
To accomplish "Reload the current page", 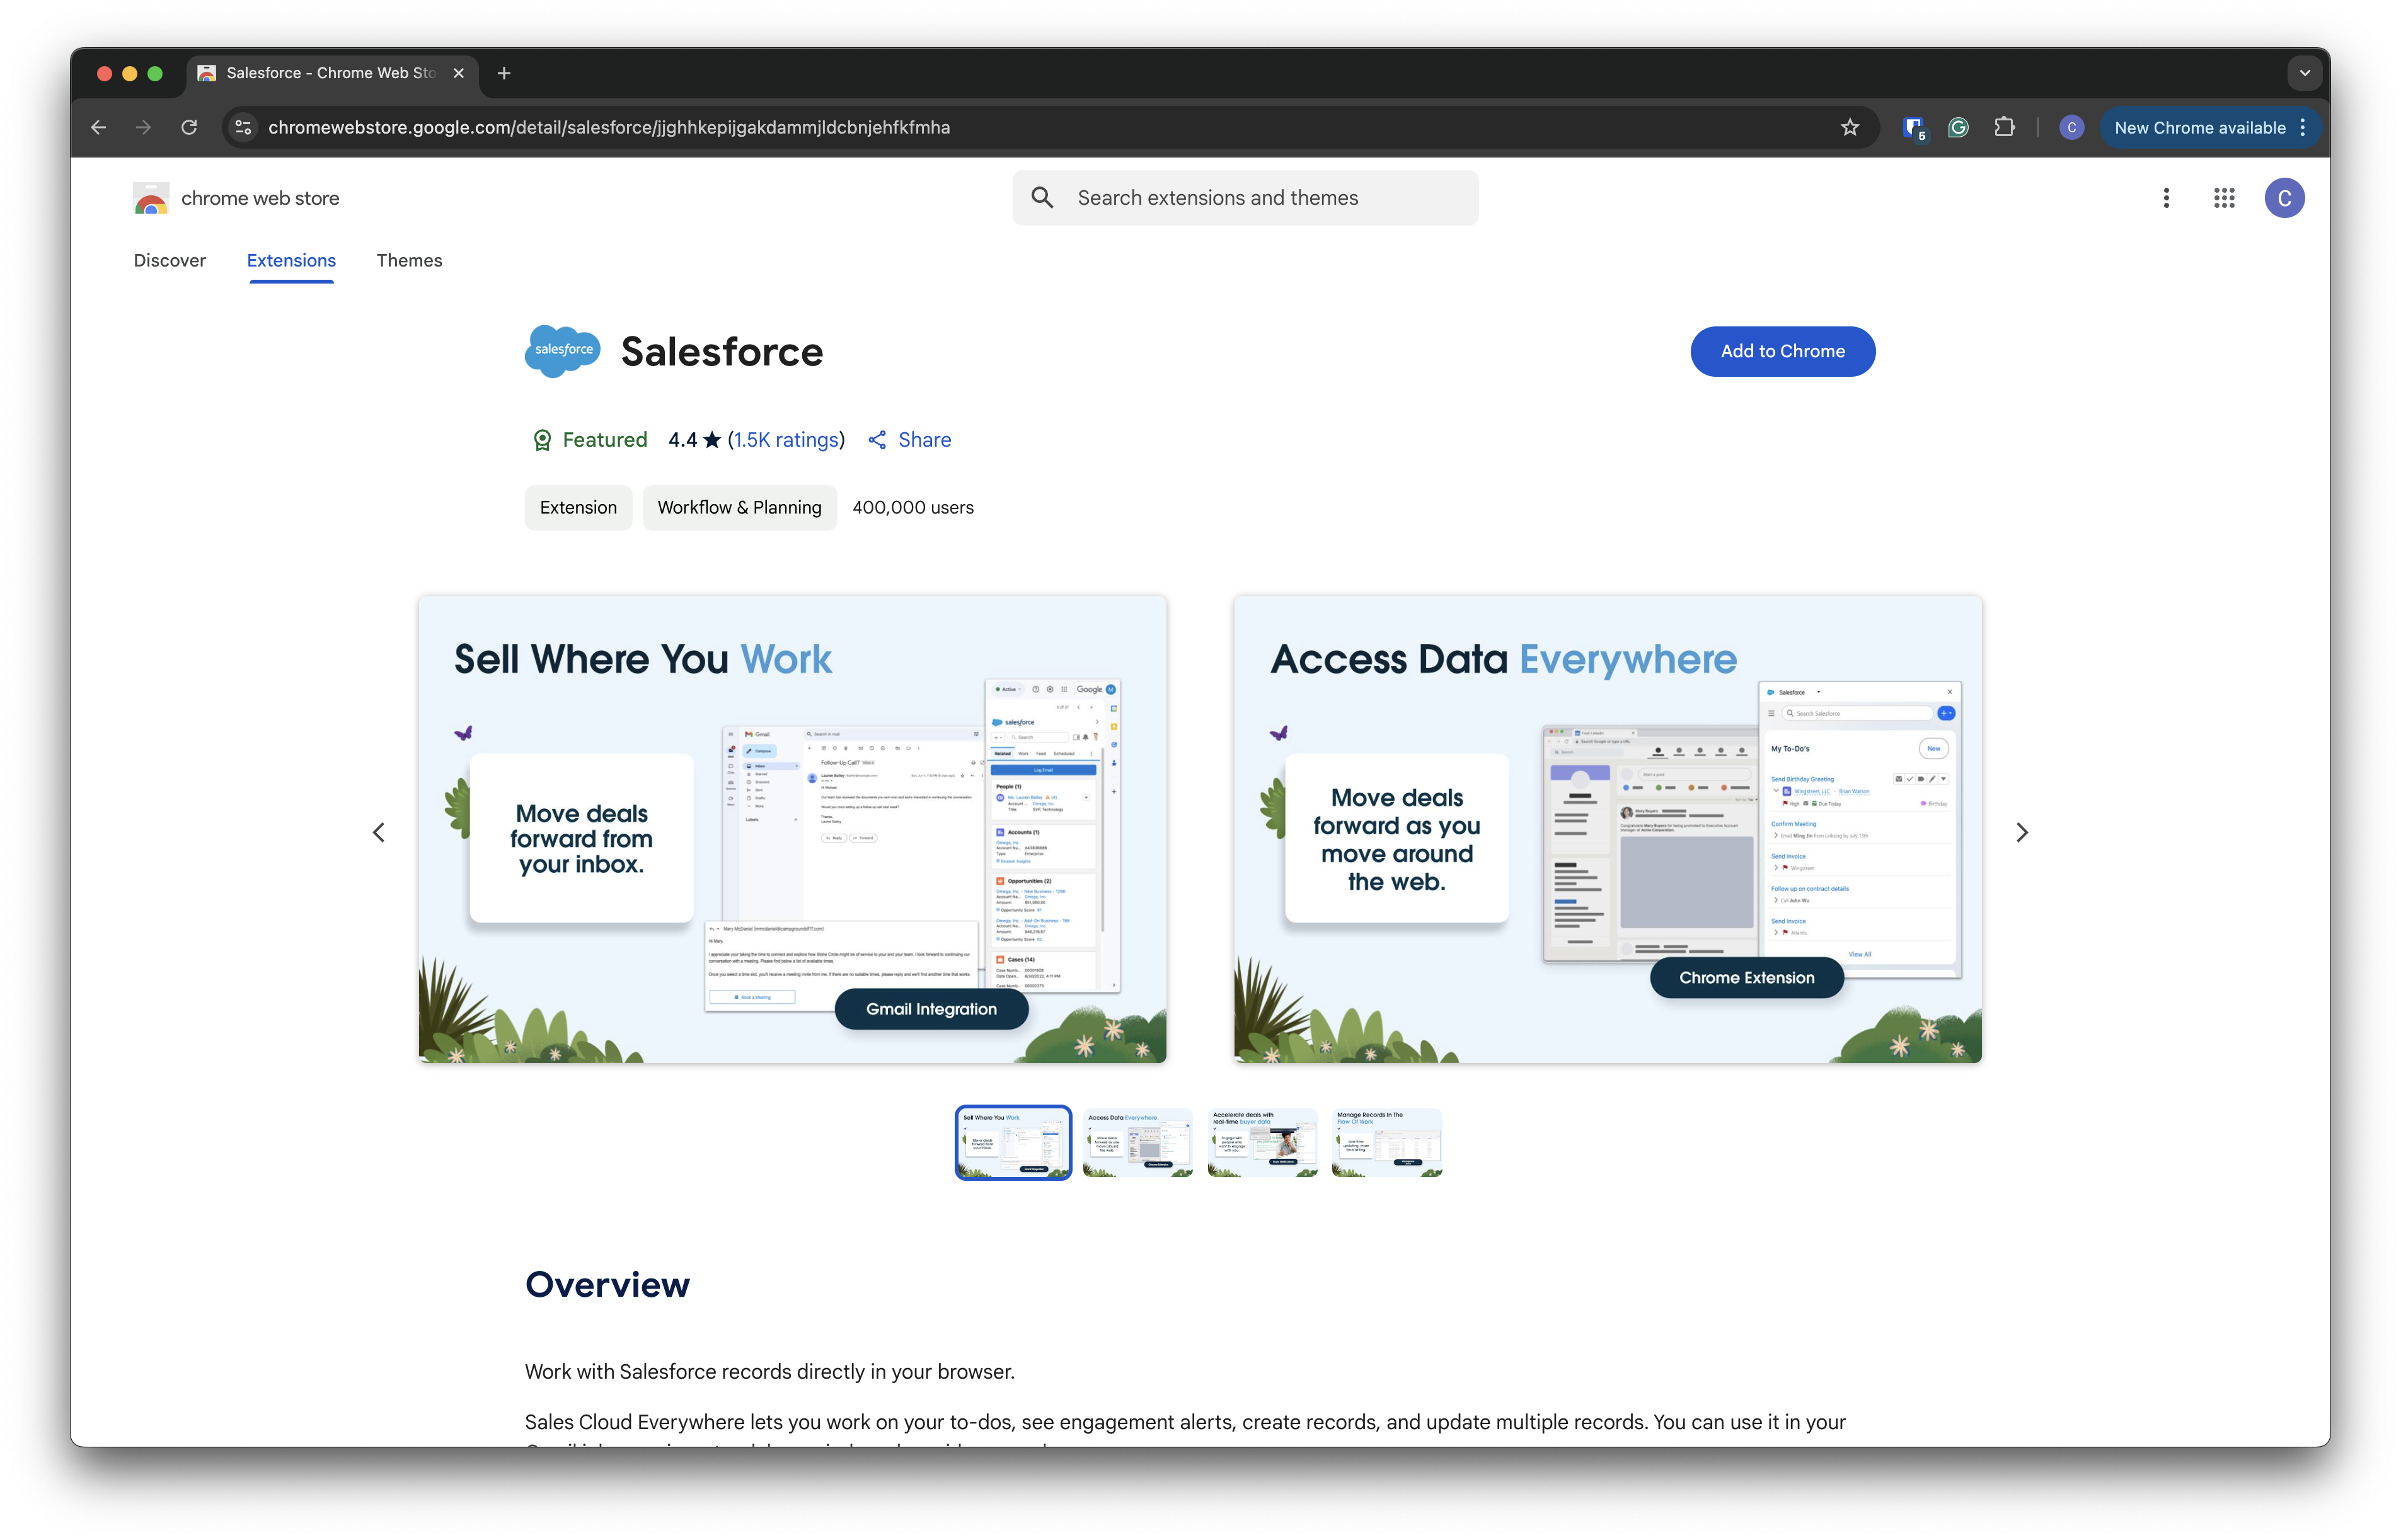I will click(189, 127).
